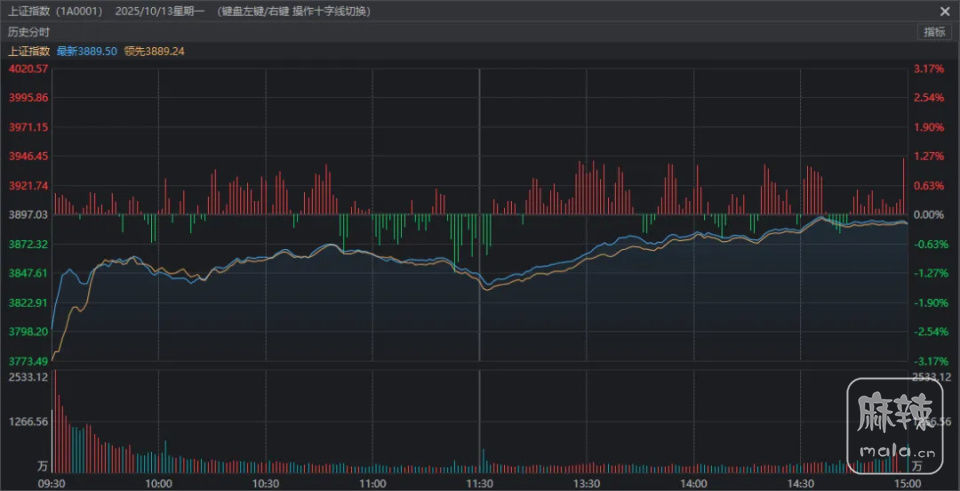Click the yellow 上证指数 legend label

(x=29, y=51)
